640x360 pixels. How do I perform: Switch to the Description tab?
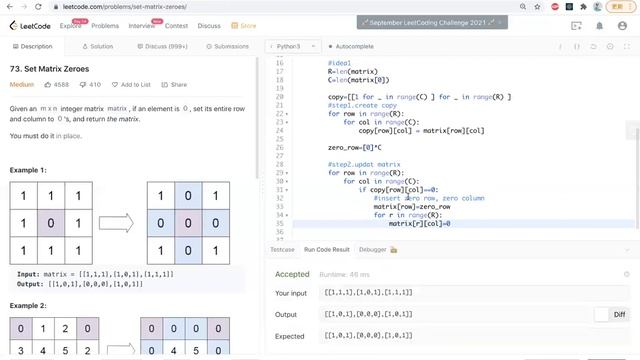click(32, 47)
